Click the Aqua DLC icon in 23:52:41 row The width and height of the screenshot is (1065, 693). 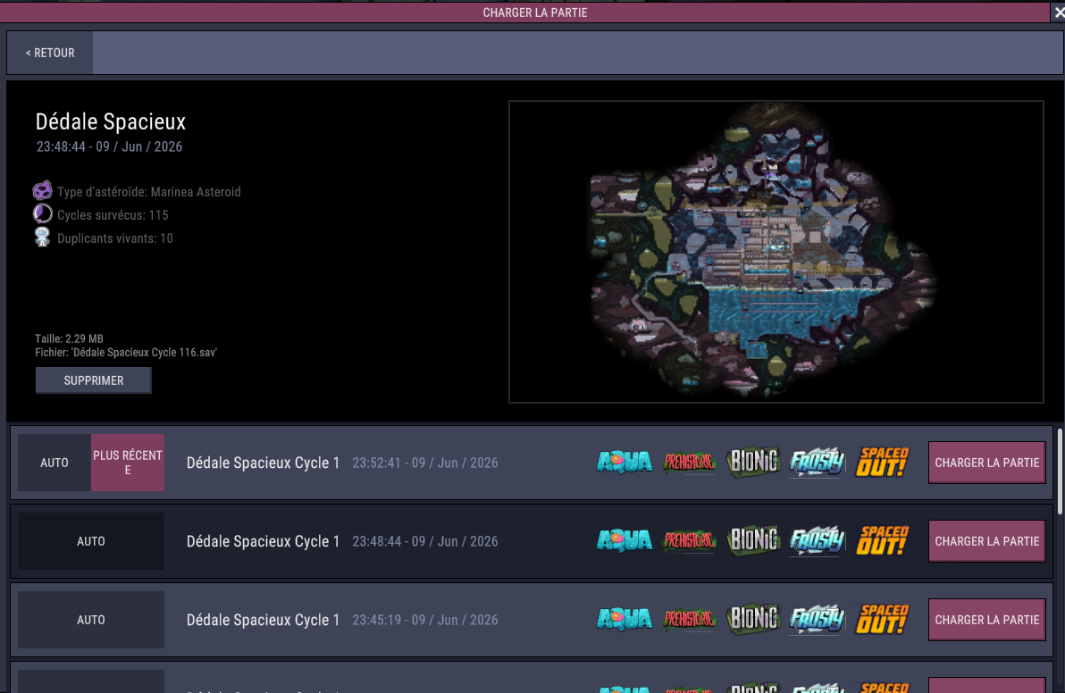[x=624, y=463]
